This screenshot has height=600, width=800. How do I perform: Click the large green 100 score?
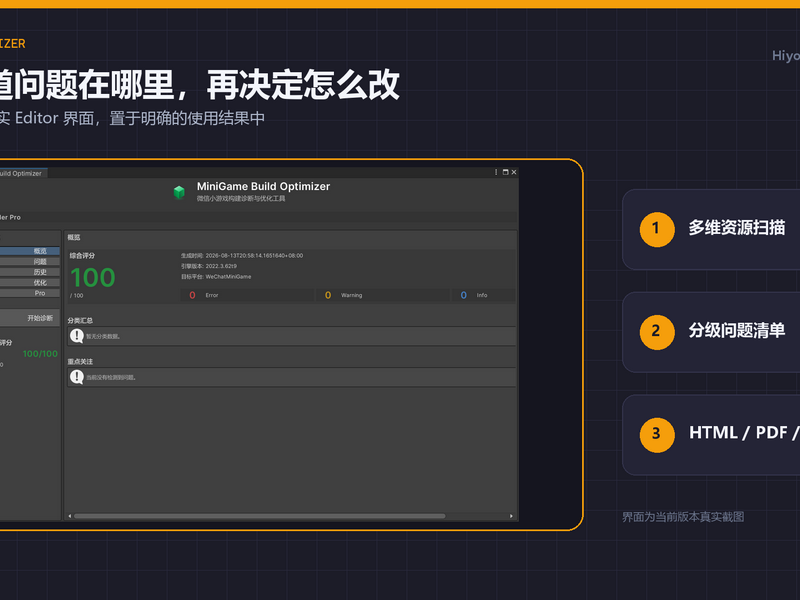coord(93,278)
